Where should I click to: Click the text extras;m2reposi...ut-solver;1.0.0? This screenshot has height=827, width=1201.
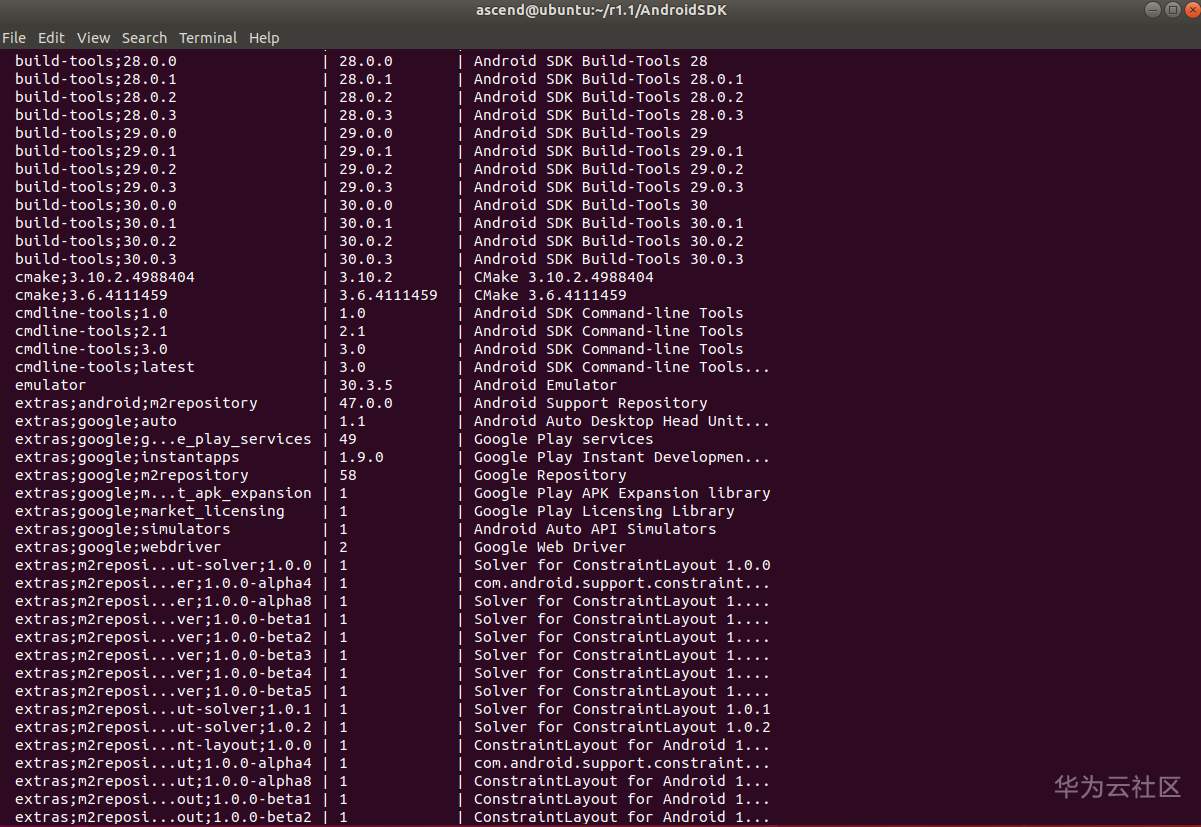tap(163, 565)
